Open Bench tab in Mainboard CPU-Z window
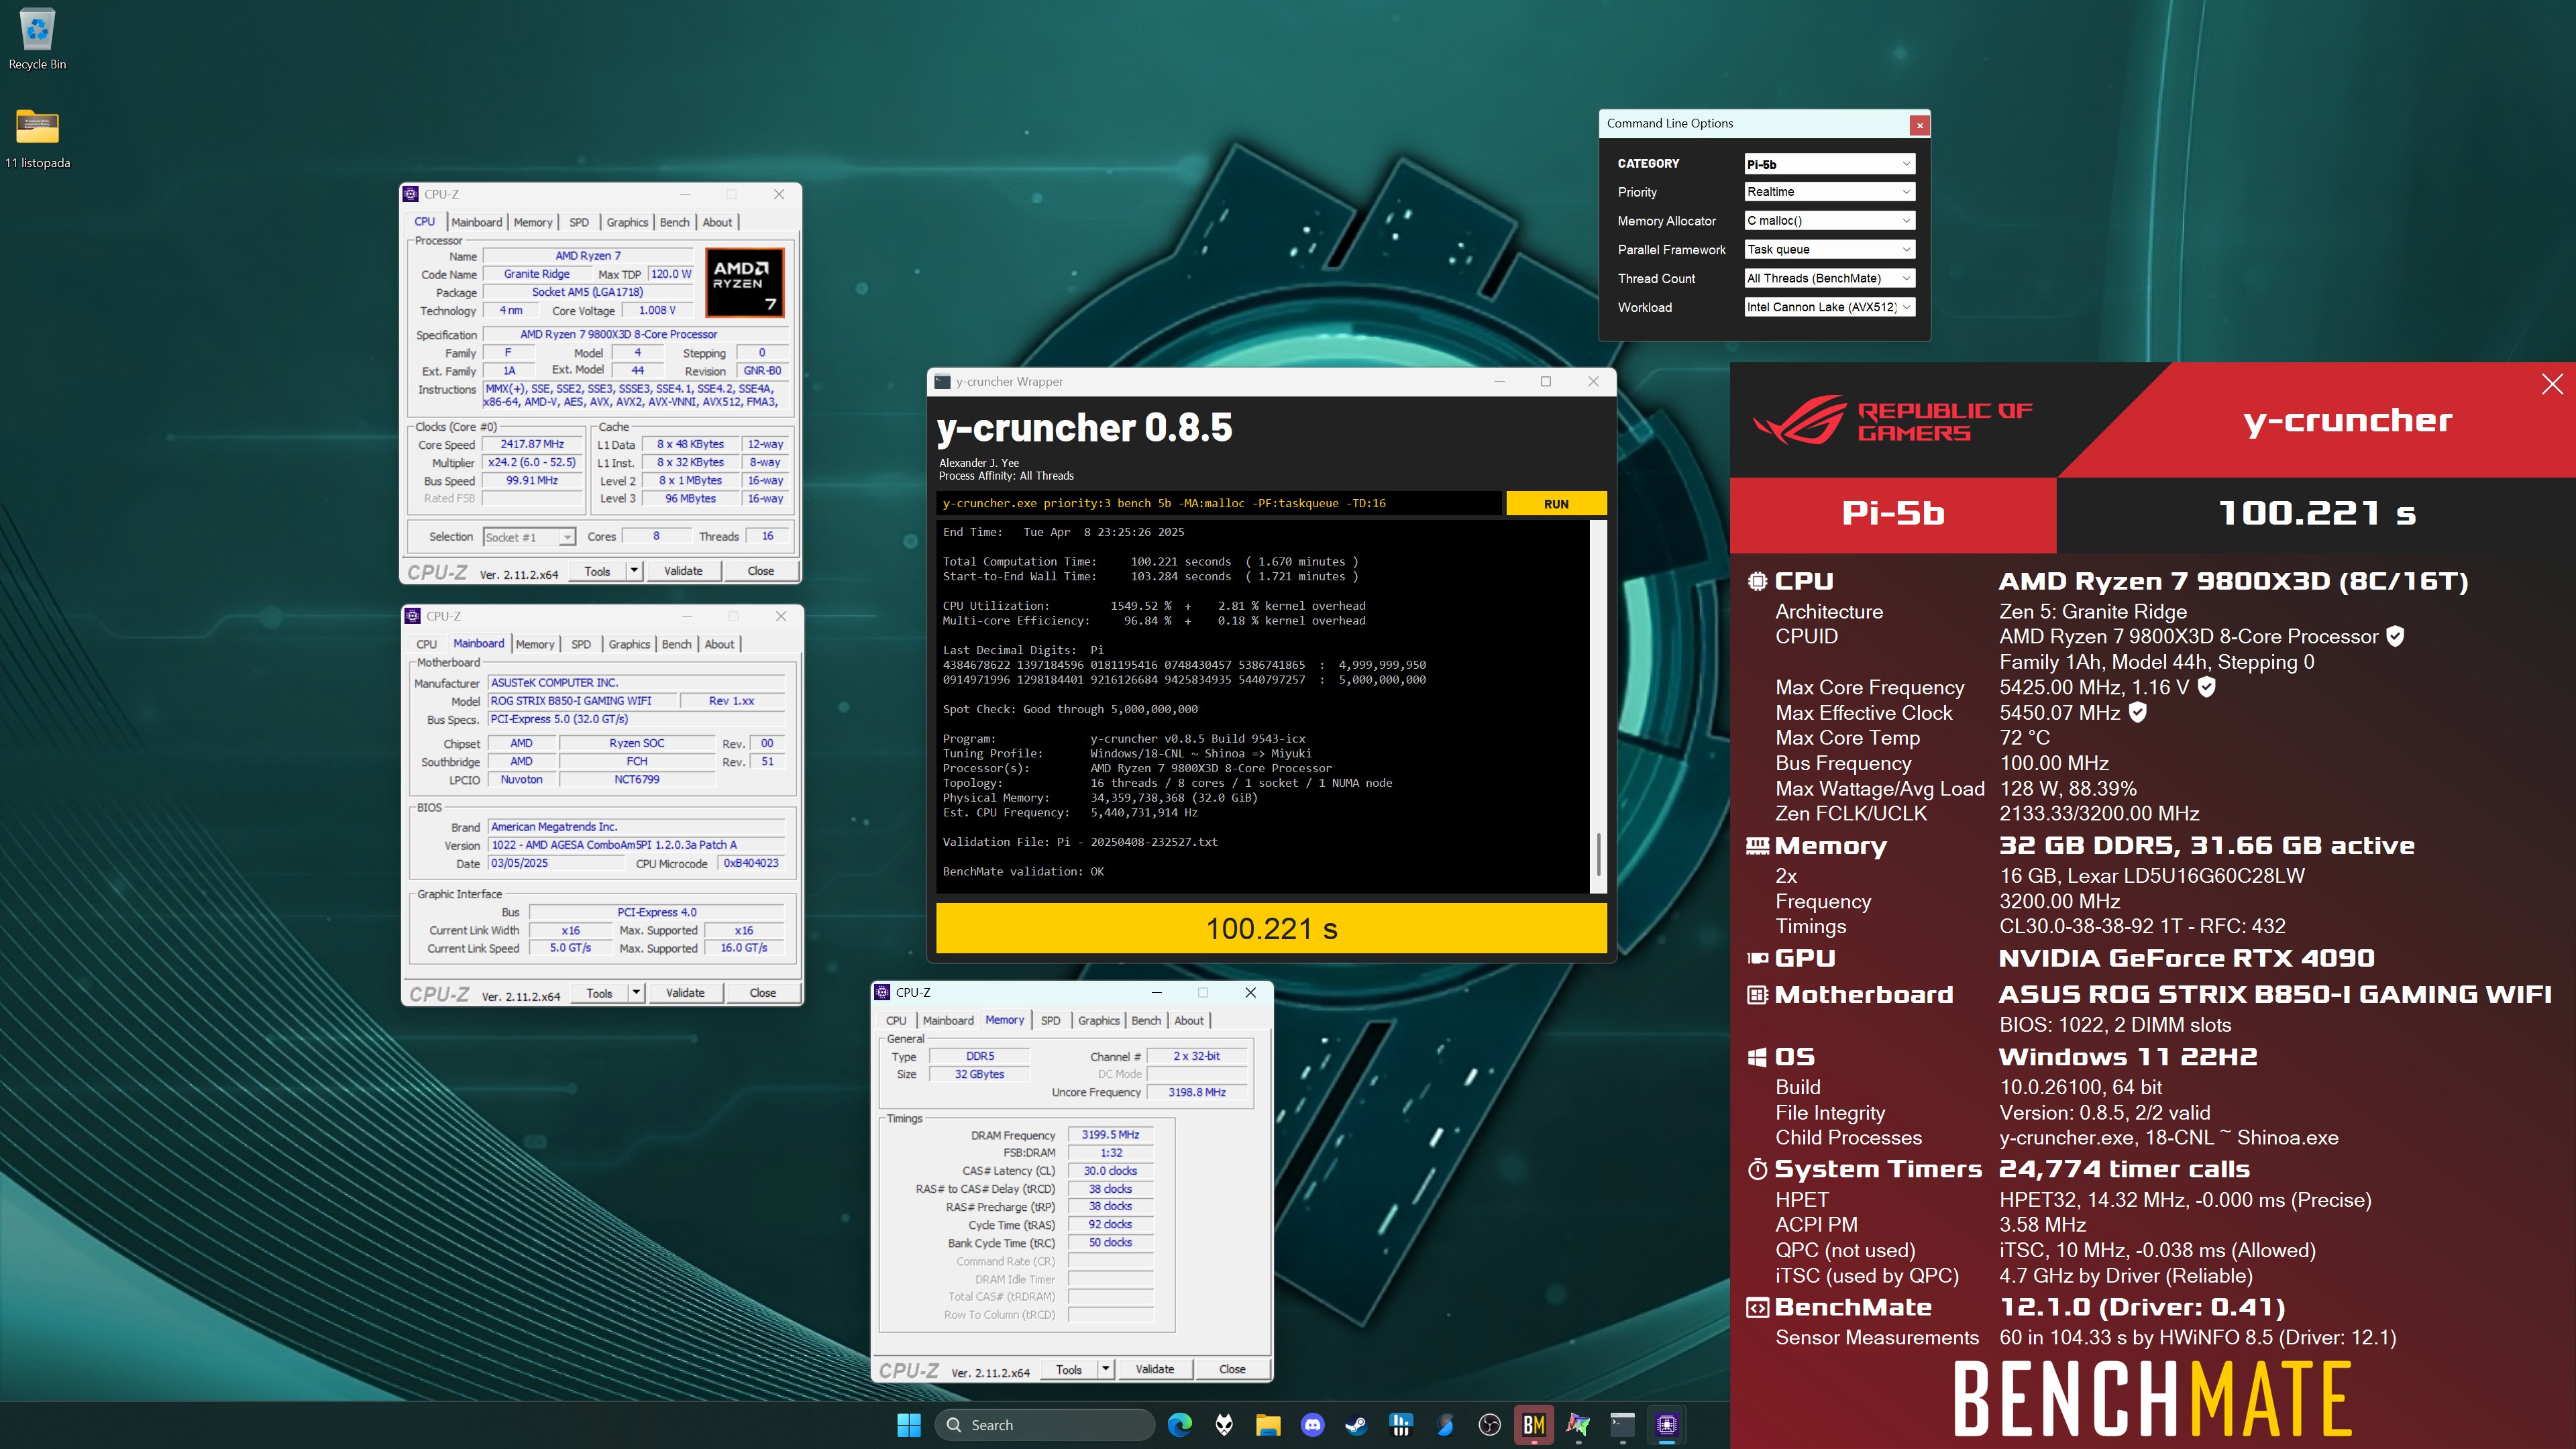This screenshot has width=2576, height=1449. [677, 644]
